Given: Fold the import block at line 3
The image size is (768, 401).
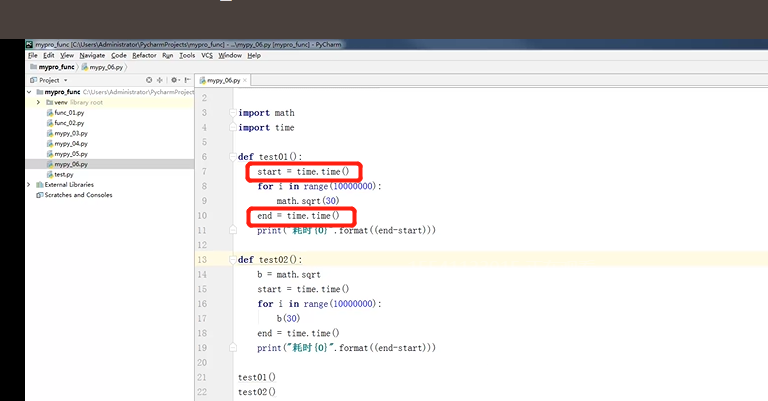Looking at the screenshot, I should point(233,113).
